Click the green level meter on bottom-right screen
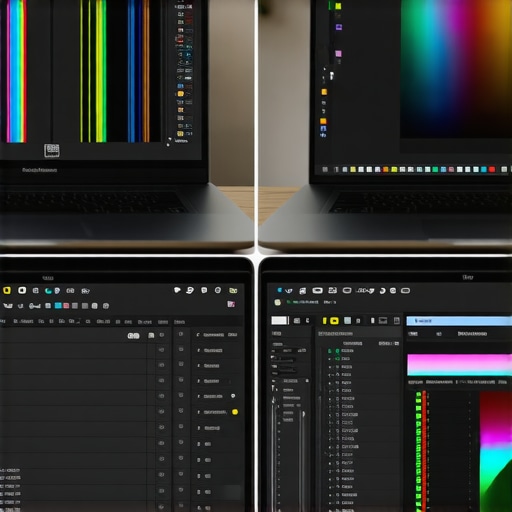The image size is (512, 512). point(418,452)
